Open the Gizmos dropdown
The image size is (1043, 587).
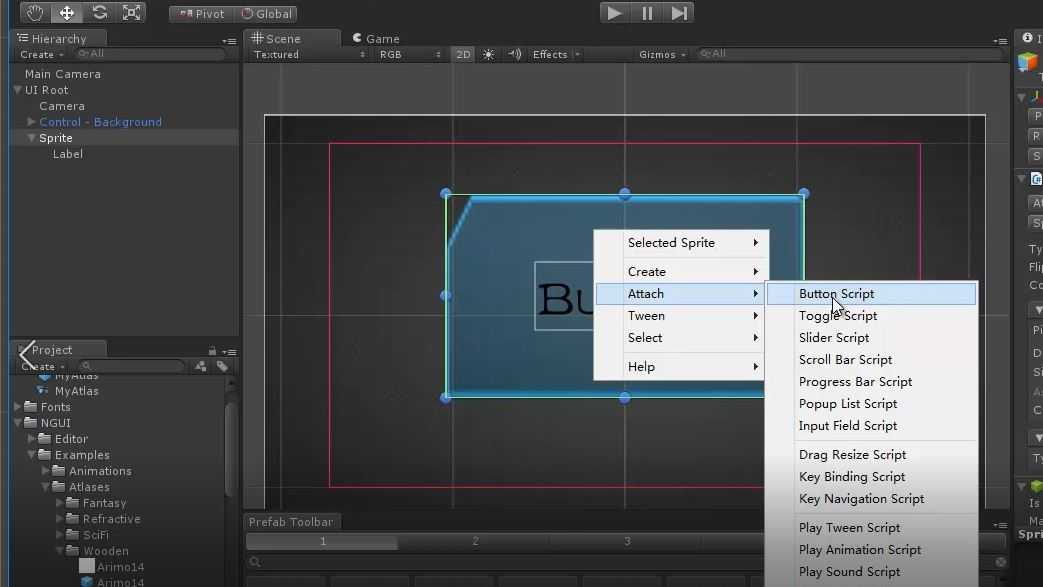(x=662, y=55)
